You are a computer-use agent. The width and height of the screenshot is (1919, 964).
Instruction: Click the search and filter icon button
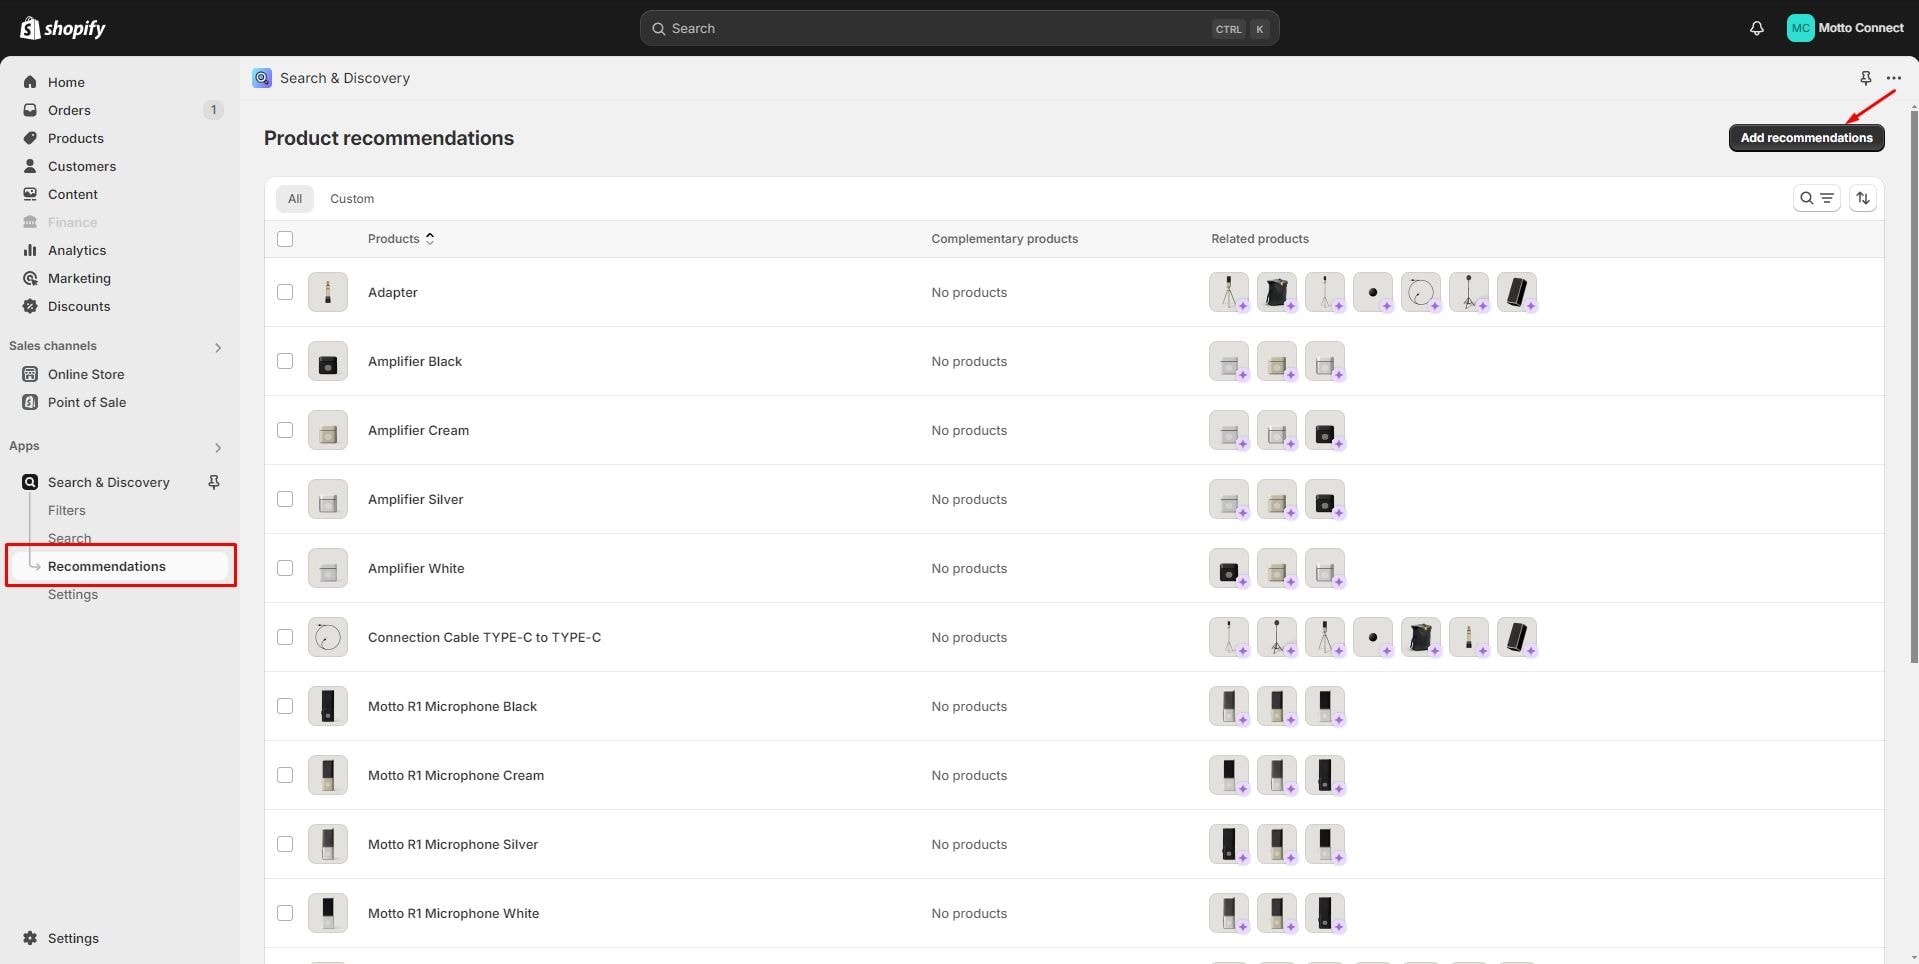click(1816, 198)
